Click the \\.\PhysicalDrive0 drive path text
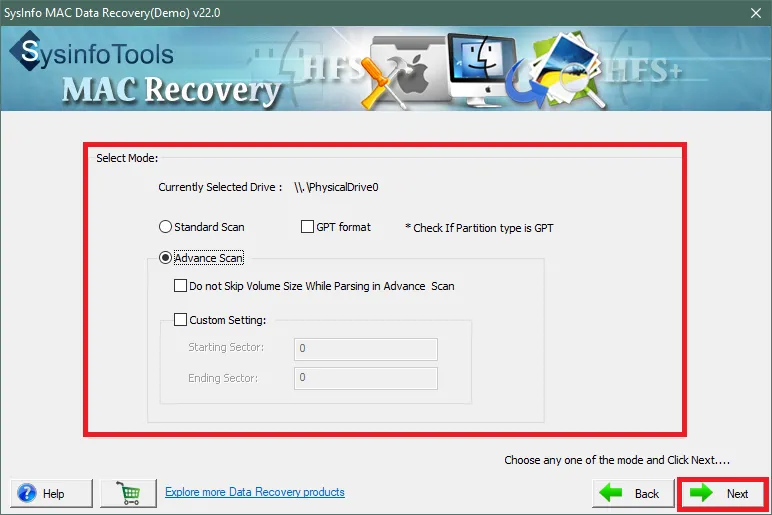Viewport: 772px width, 515px height. pos(336,187)
